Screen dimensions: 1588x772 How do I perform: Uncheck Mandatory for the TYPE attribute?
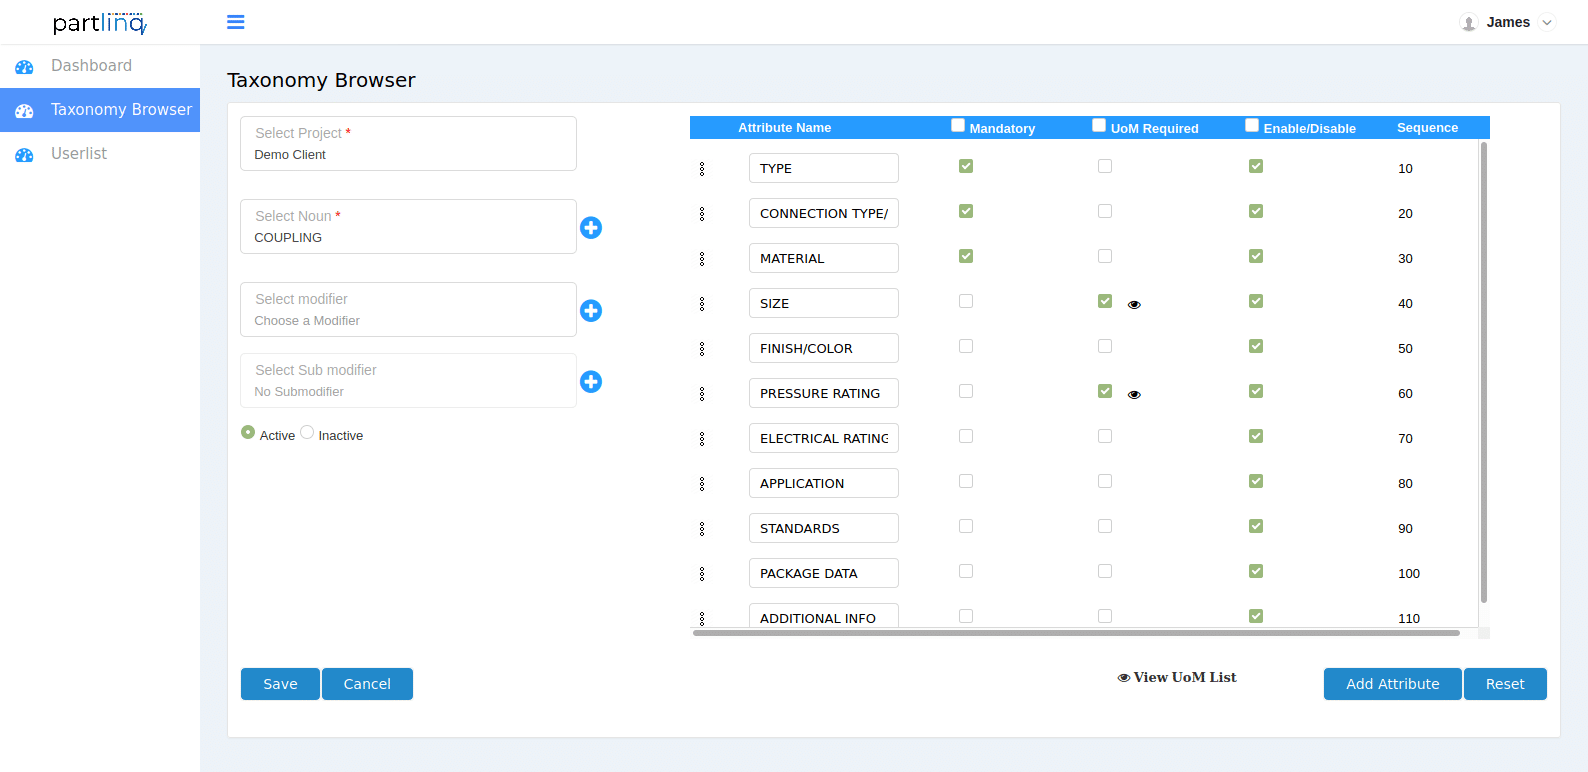coord(966,166)
